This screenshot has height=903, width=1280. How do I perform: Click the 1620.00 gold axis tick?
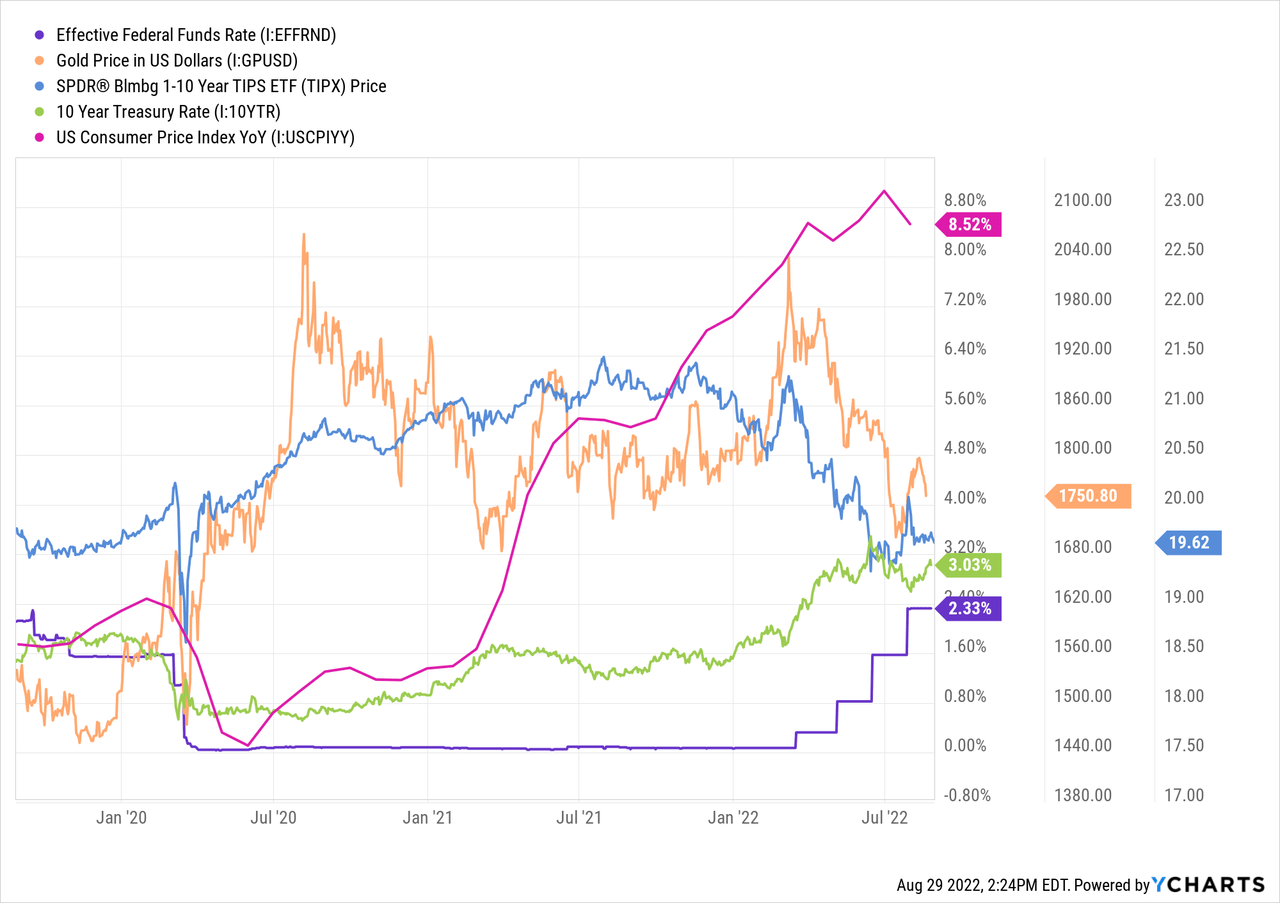tap(1083, 597)
